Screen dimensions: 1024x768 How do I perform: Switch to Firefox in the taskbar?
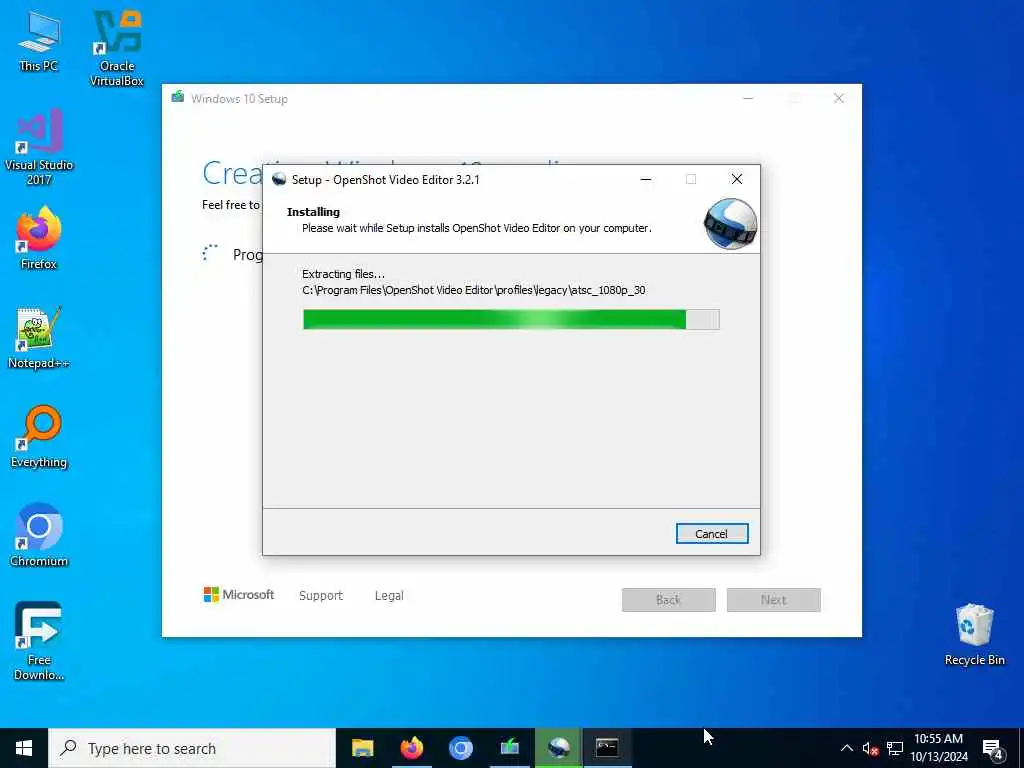point(411,748)
